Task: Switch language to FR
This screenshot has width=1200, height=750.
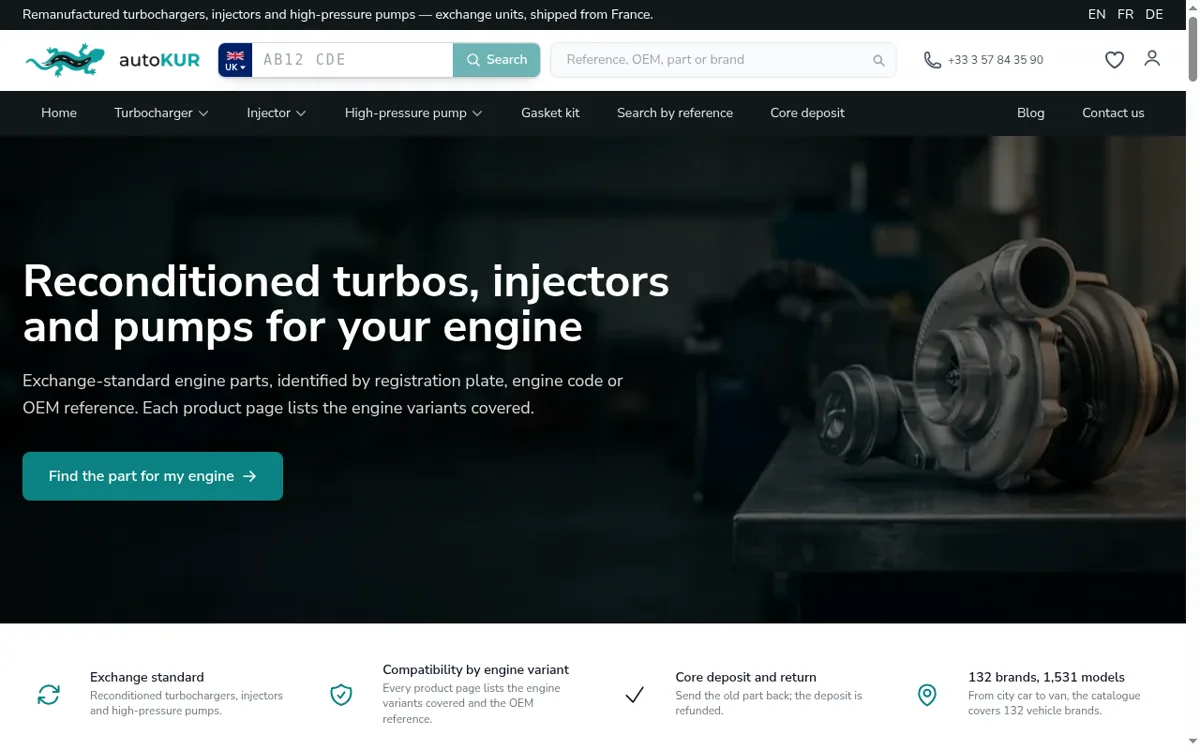Action: pos(1125,14)
